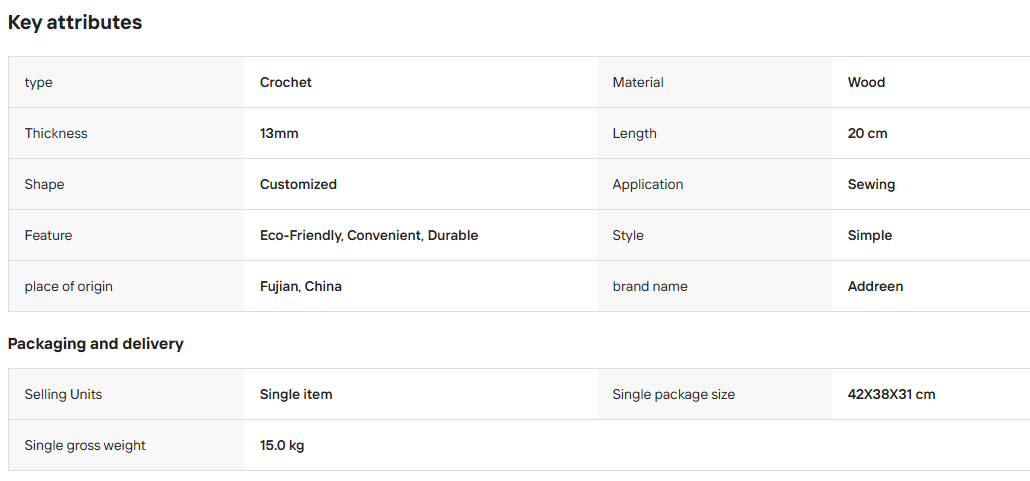Click the Single gross weight label
The height and width of the screenshot is (481, 1030).
pyautogui.click(x=85, y=446)
